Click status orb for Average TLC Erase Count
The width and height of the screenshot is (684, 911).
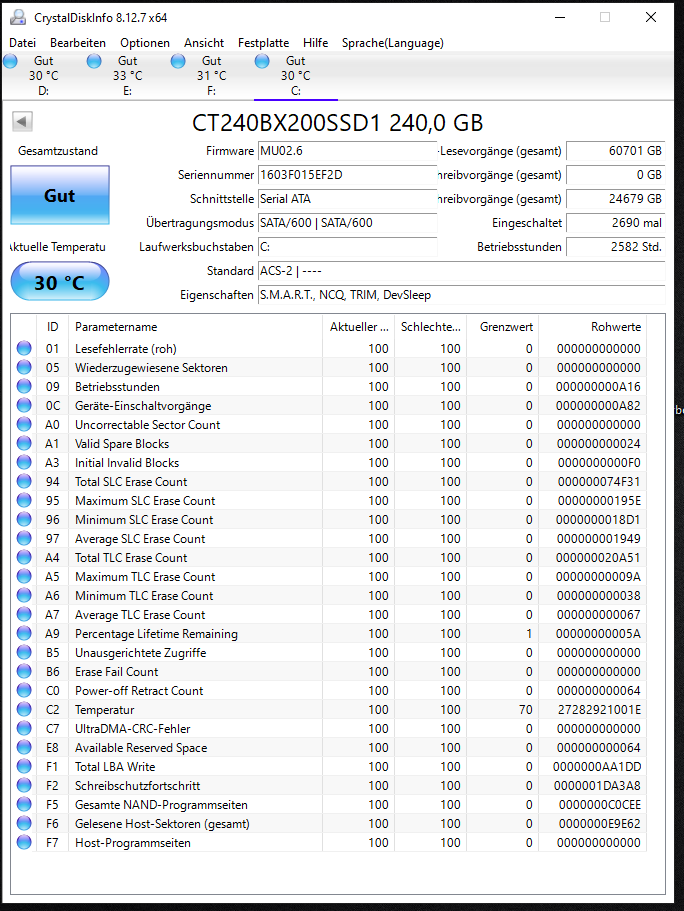coord(24,615)
